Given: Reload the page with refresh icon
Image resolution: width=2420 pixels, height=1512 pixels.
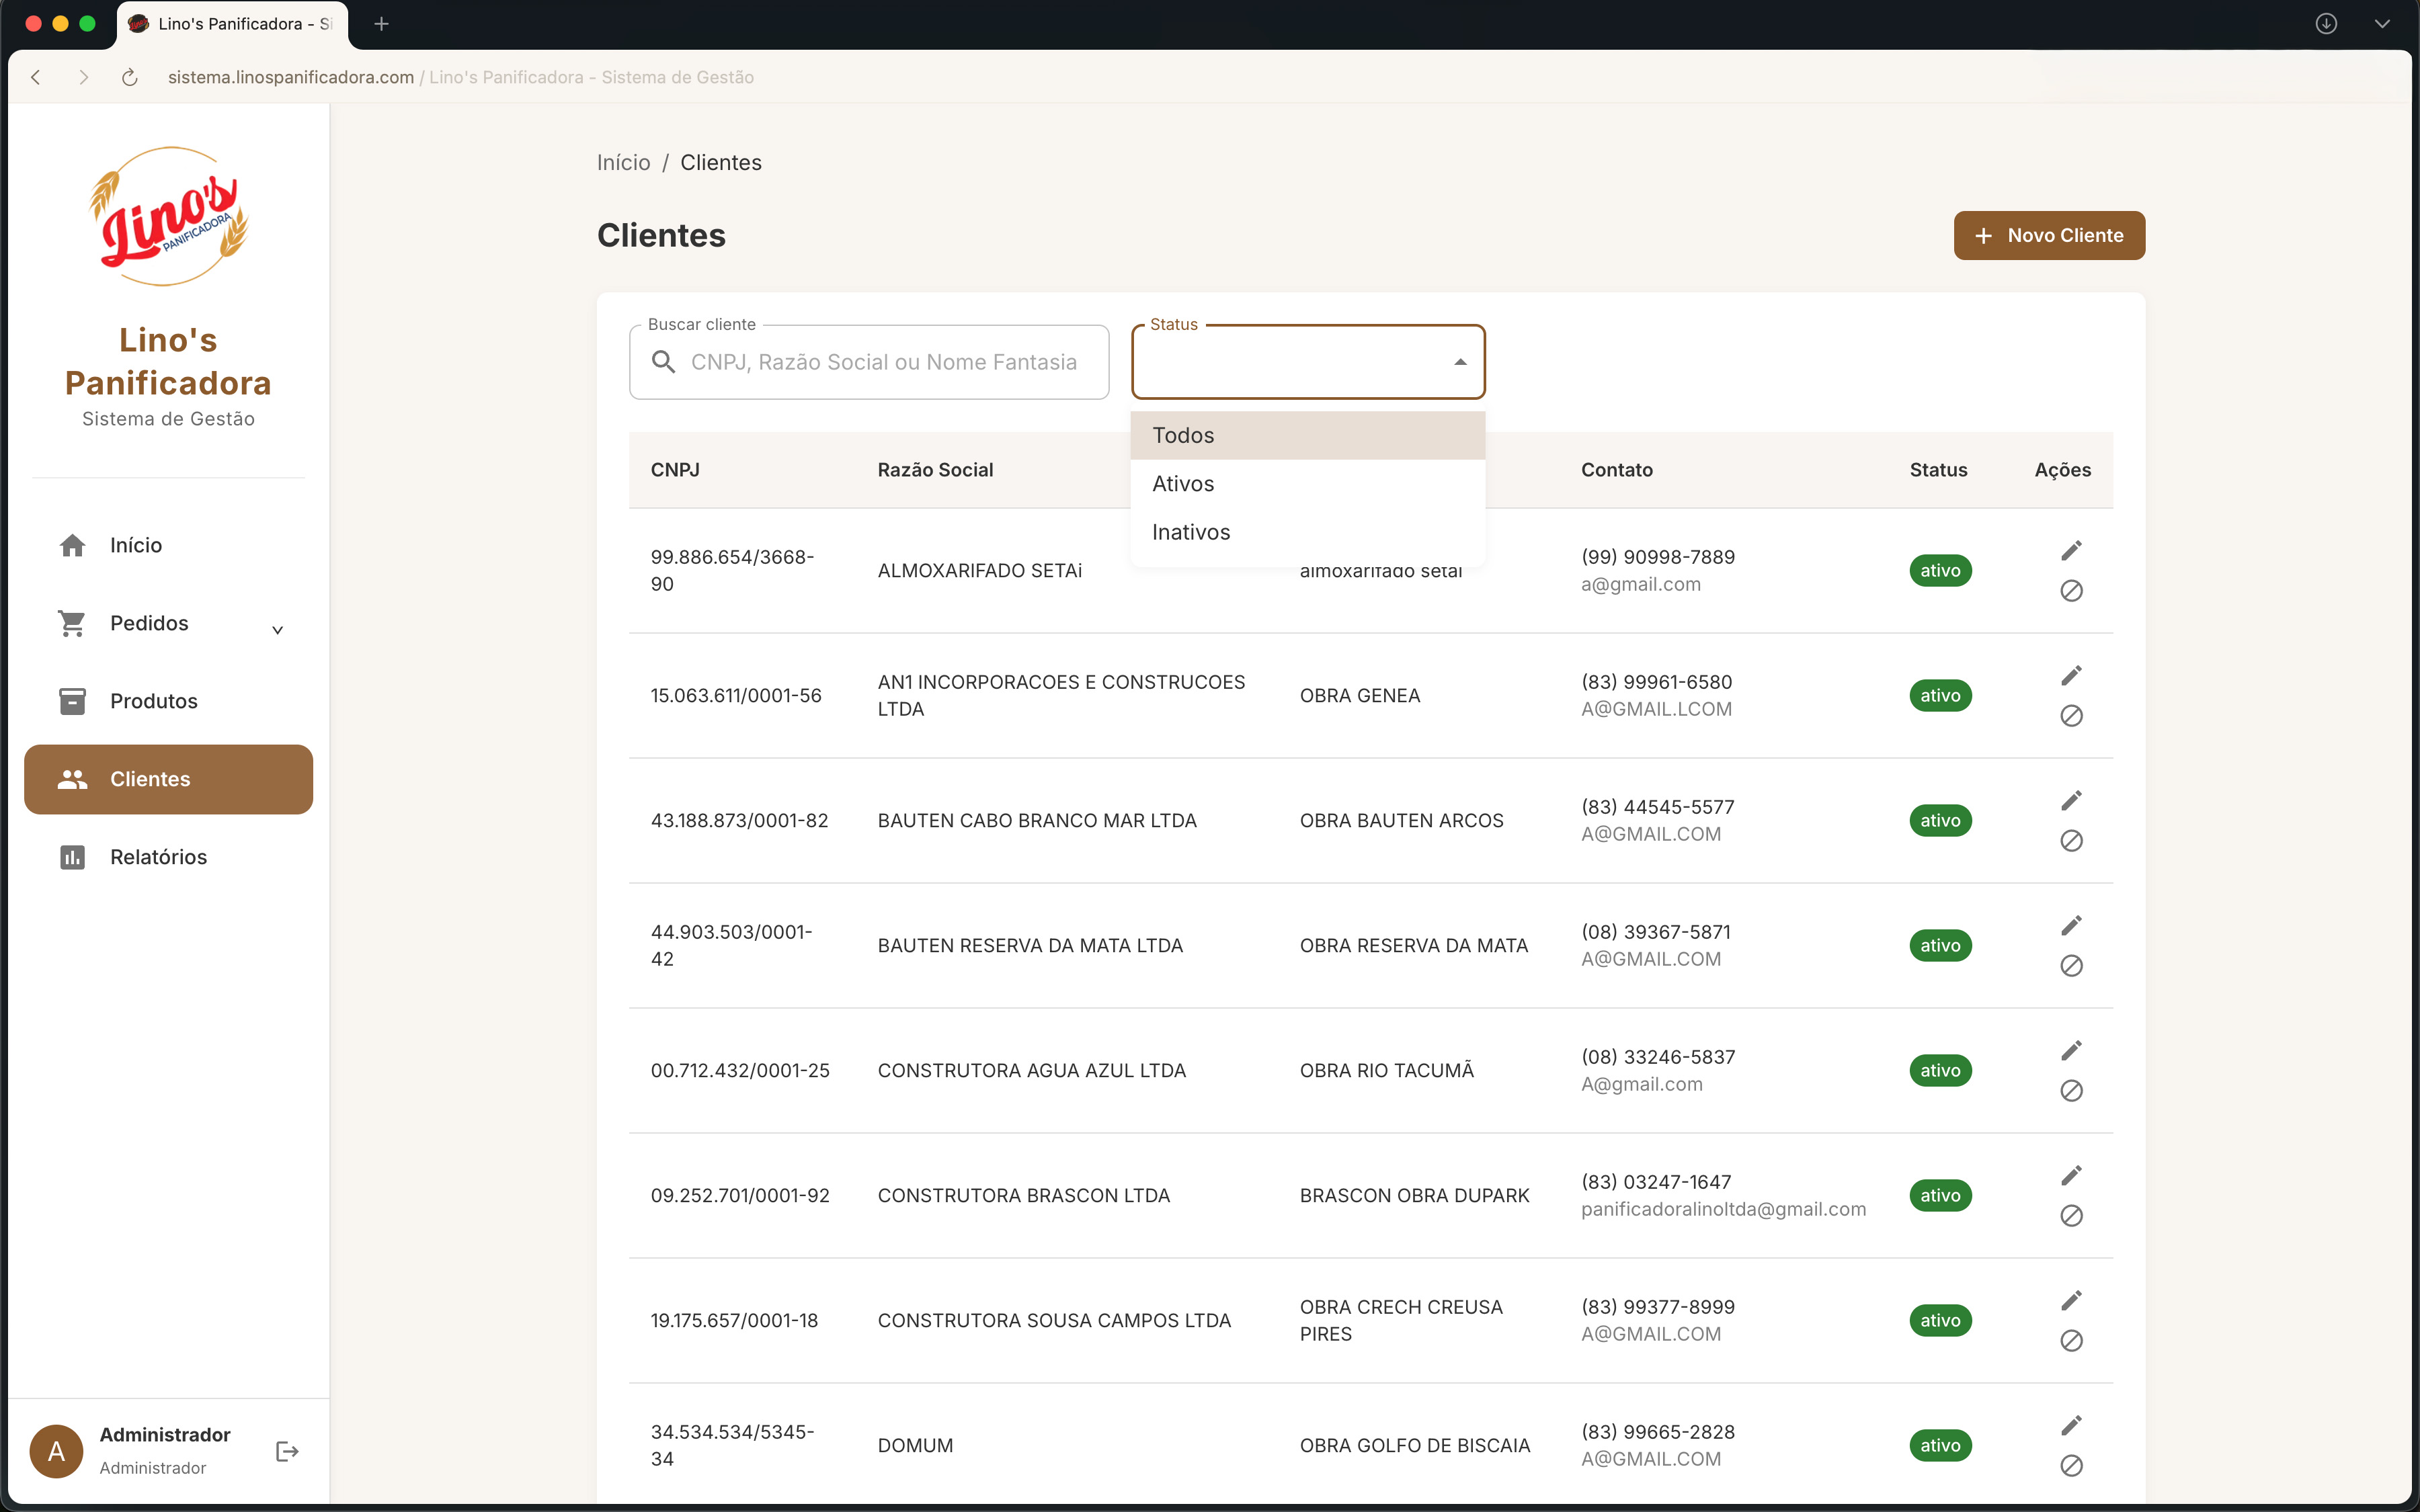Looking at the screenshot, I should [x=129, y=77].
